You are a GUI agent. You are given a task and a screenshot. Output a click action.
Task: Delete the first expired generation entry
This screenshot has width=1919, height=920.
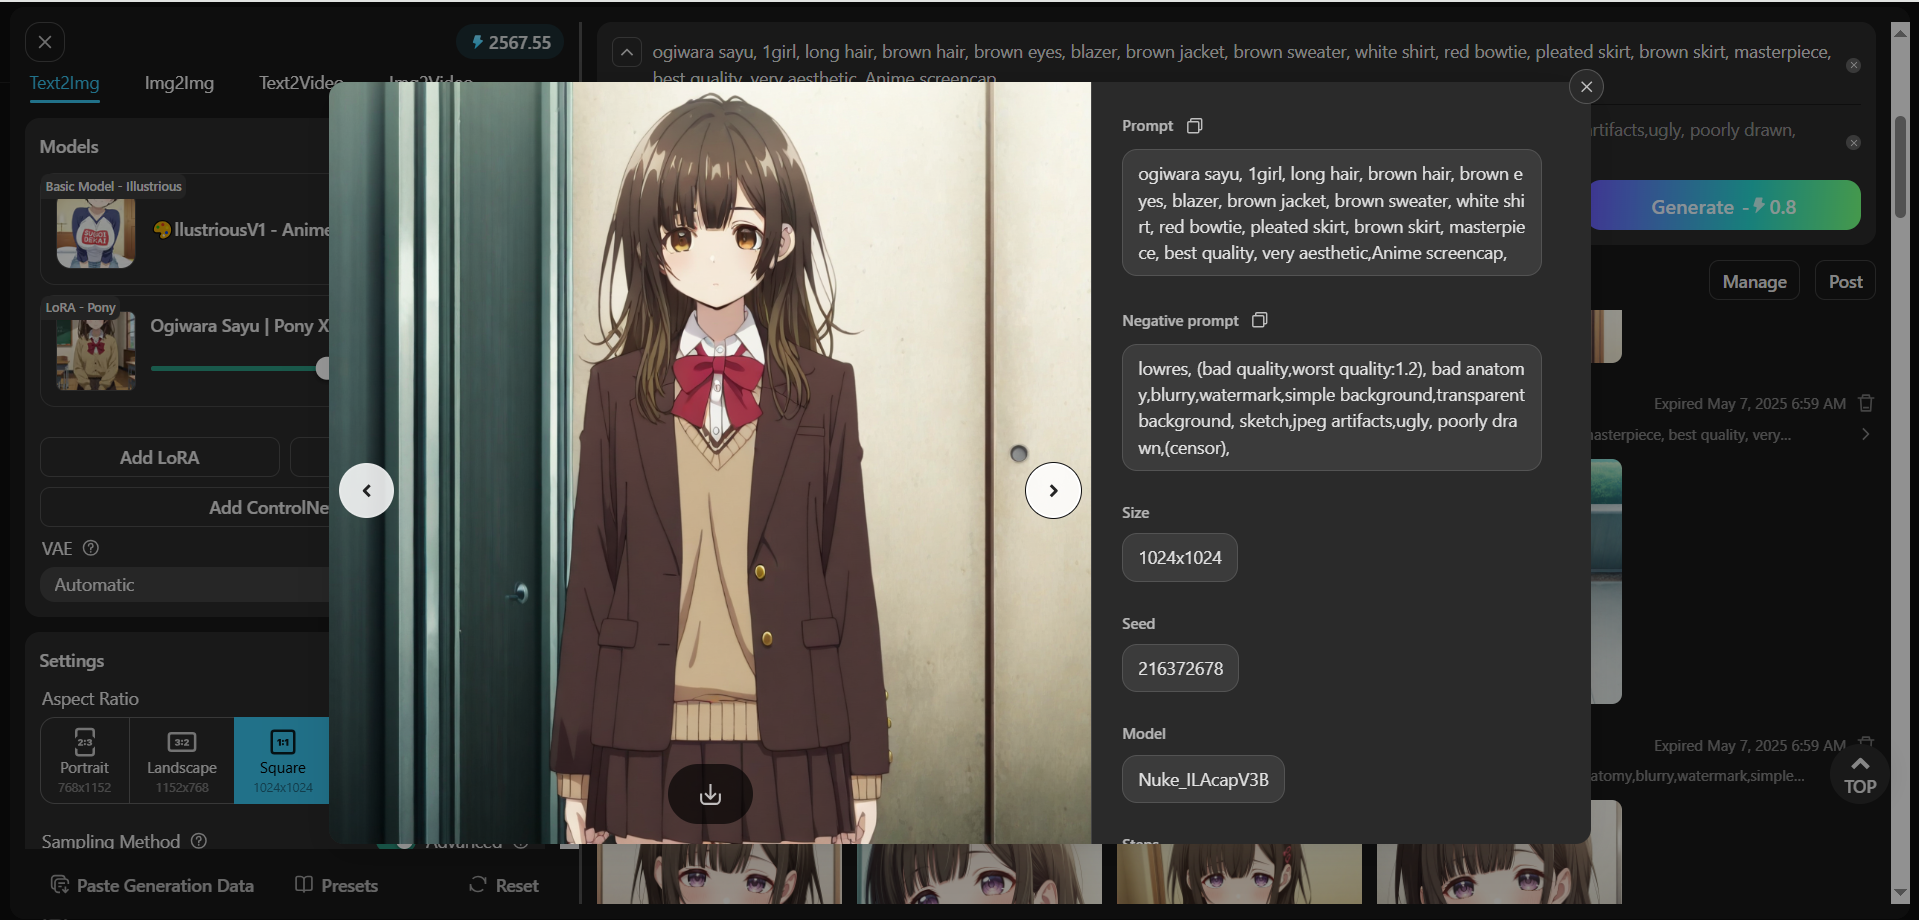[x=1866, y=403]
